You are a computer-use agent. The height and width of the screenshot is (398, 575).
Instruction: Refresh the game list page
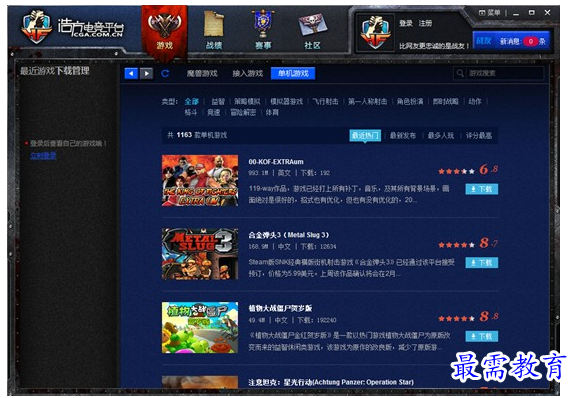[x=165, y=73]
